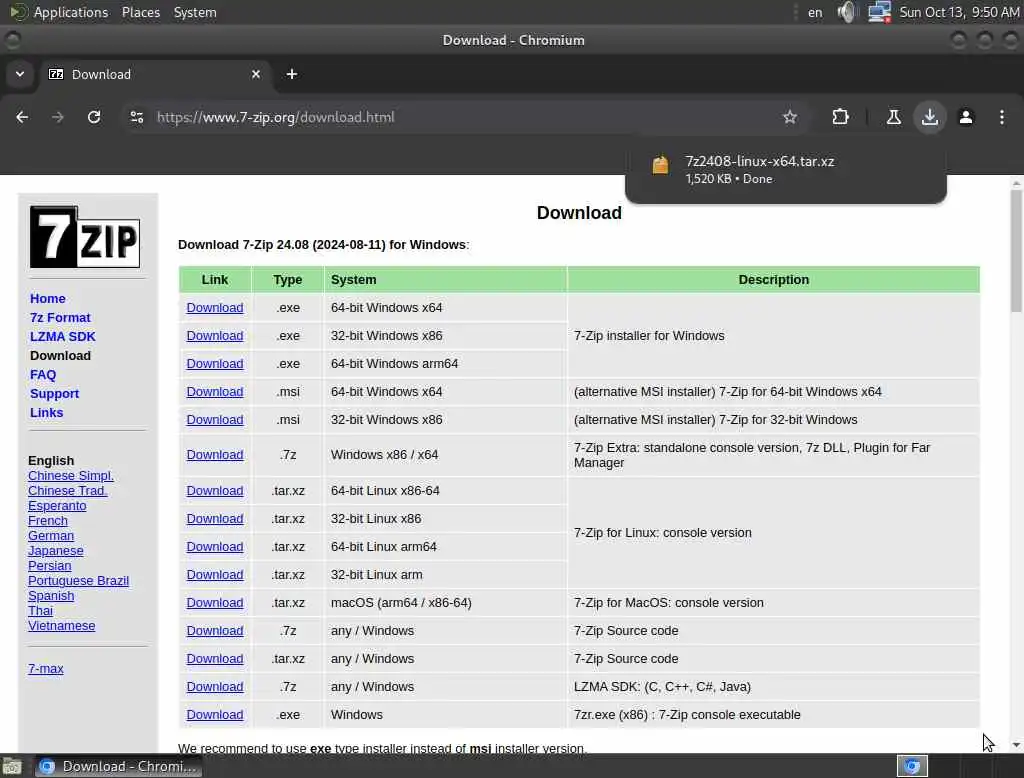
Task: Switch language to Thai
Action: tap(40, 611)
